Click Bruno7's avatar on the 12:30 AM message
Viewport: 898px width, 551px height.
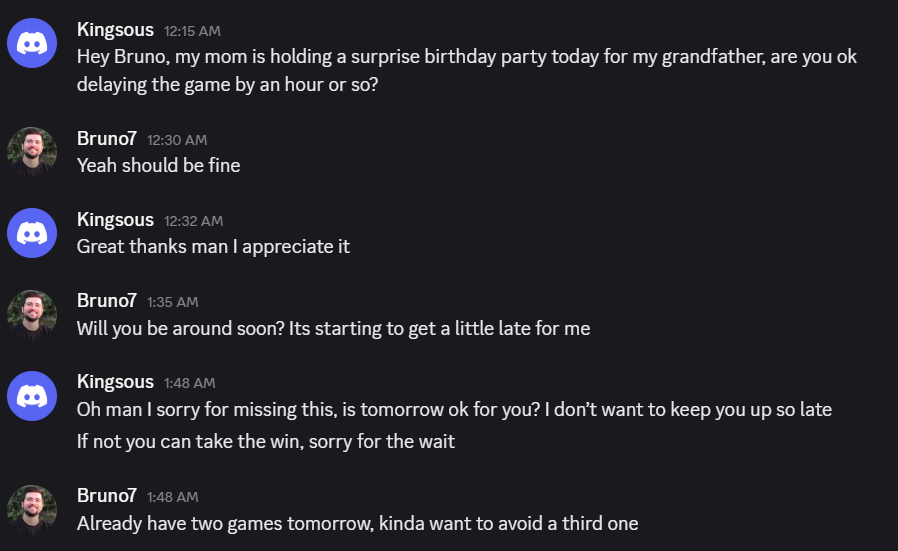(32, 152)
